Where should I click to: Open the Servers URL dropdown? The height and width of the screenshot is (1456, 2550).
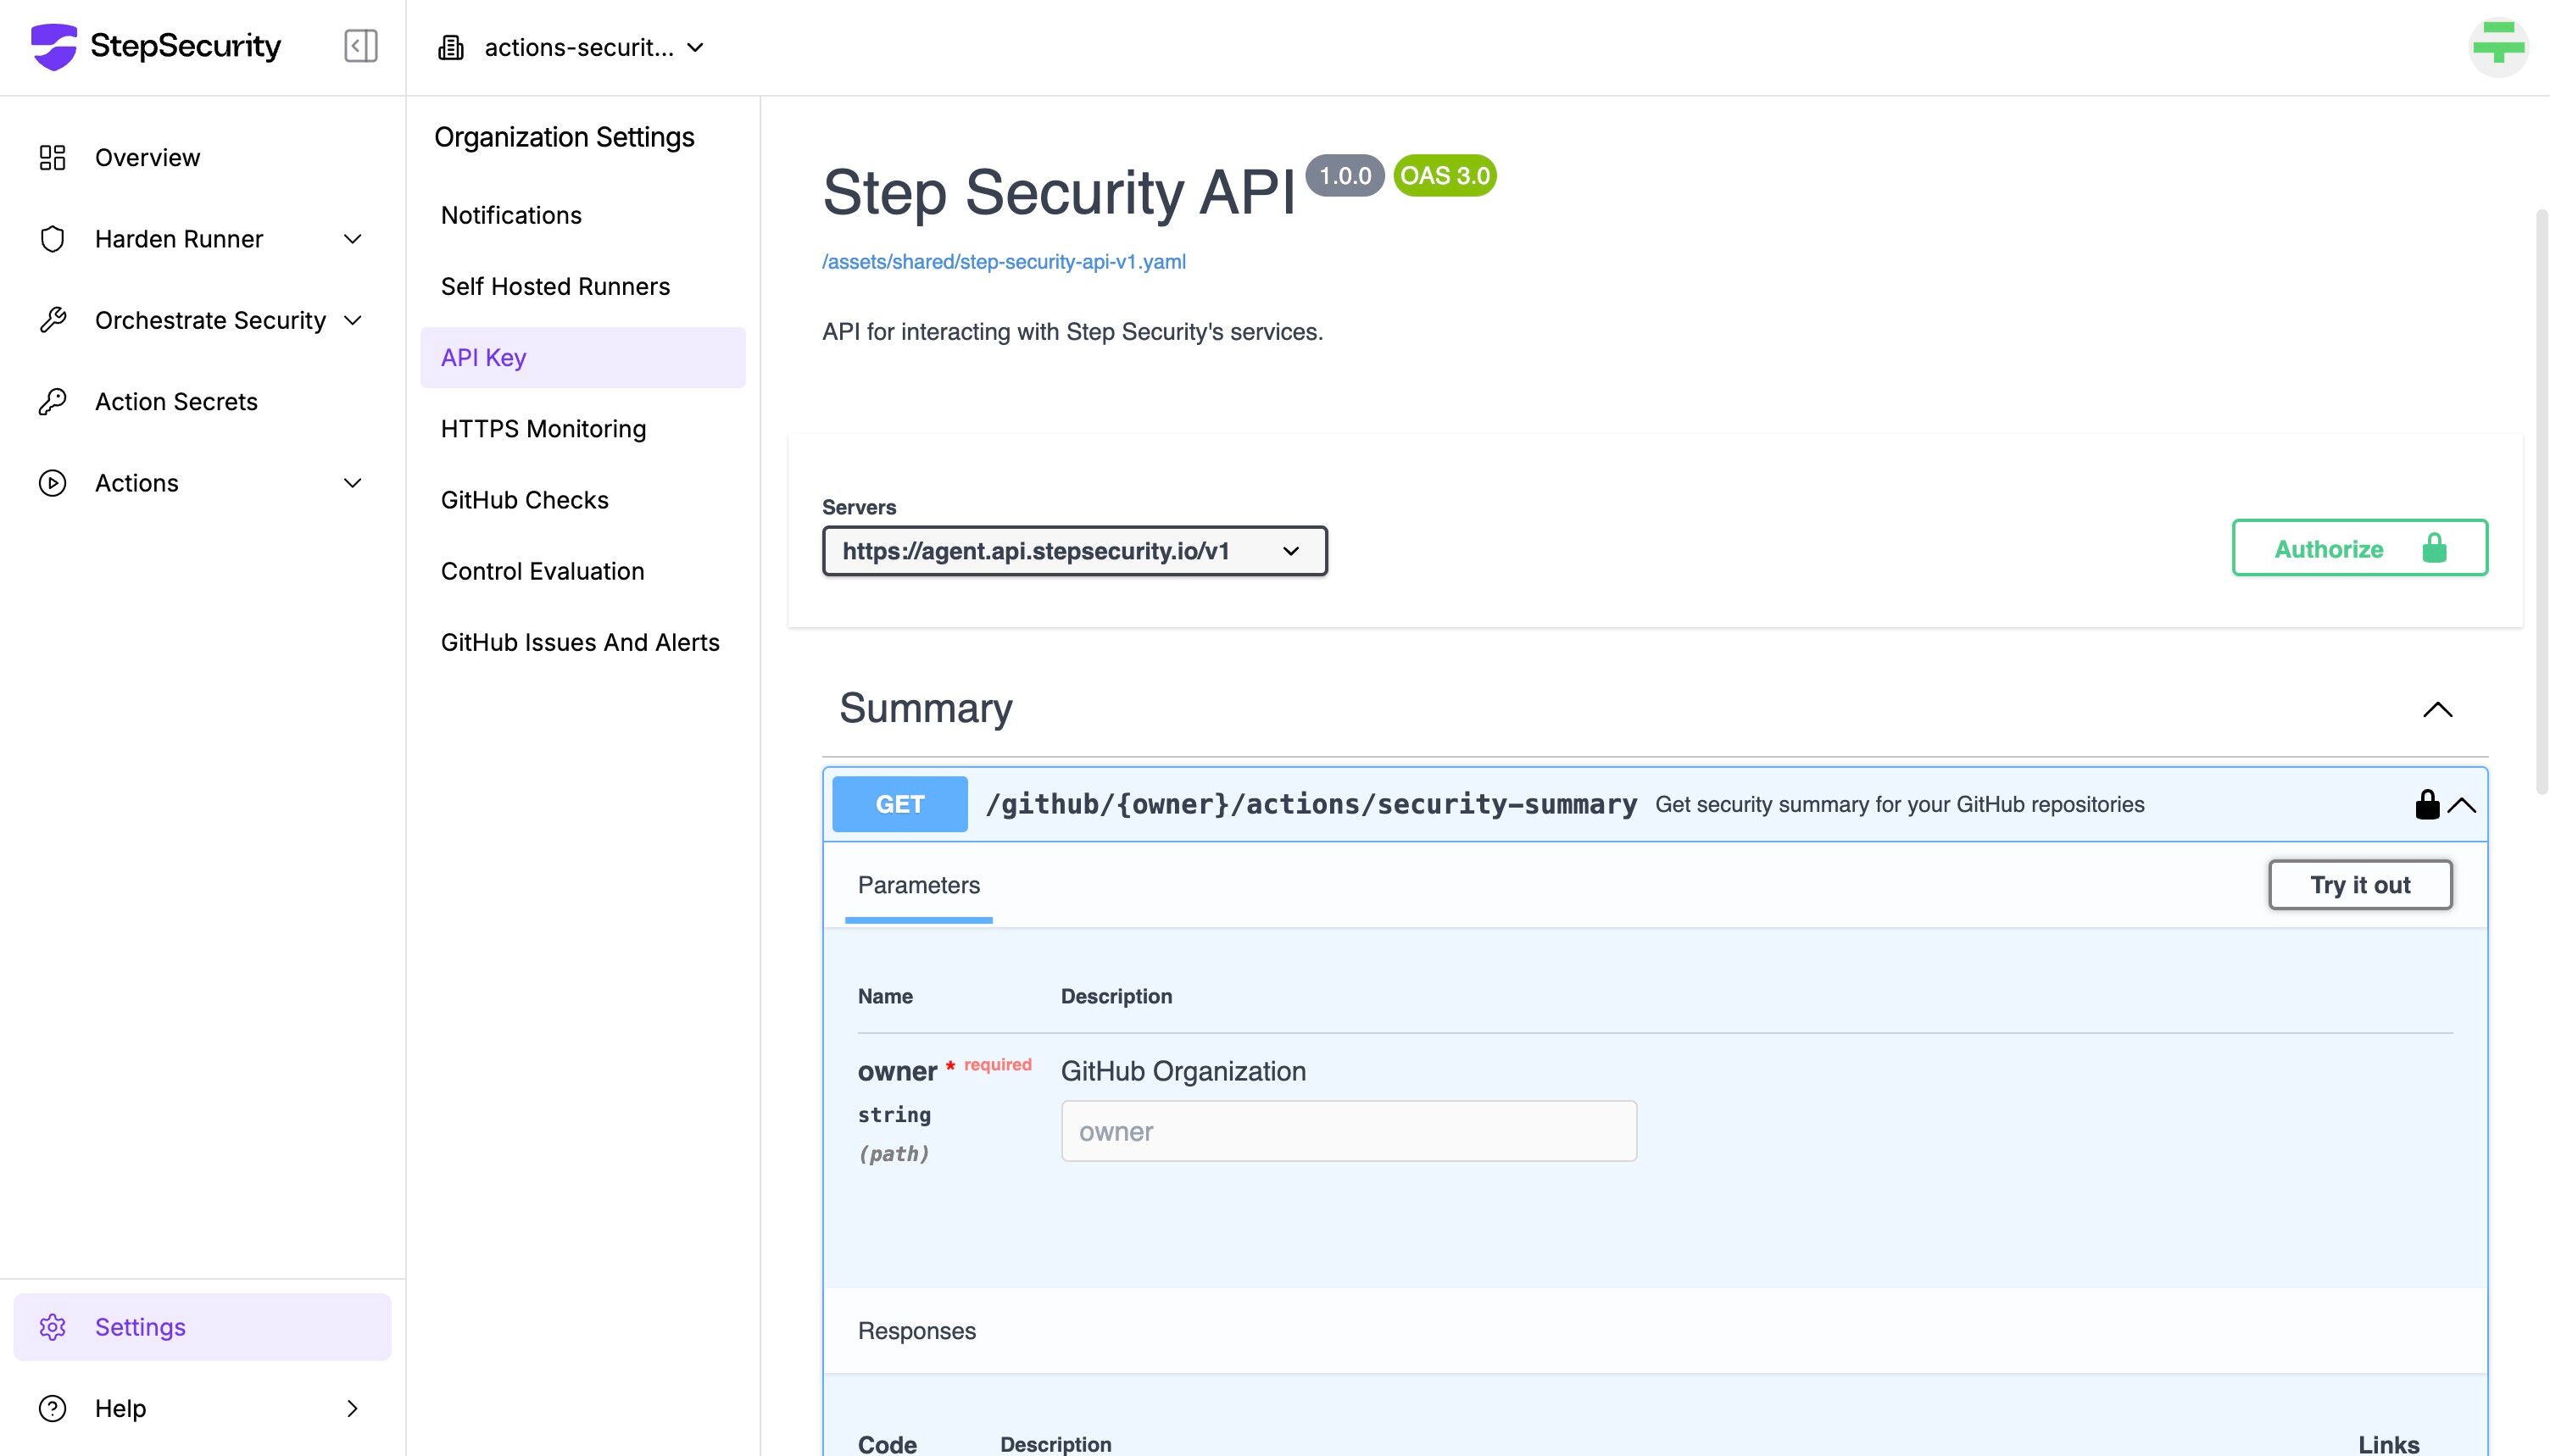tap(1075, 551)
